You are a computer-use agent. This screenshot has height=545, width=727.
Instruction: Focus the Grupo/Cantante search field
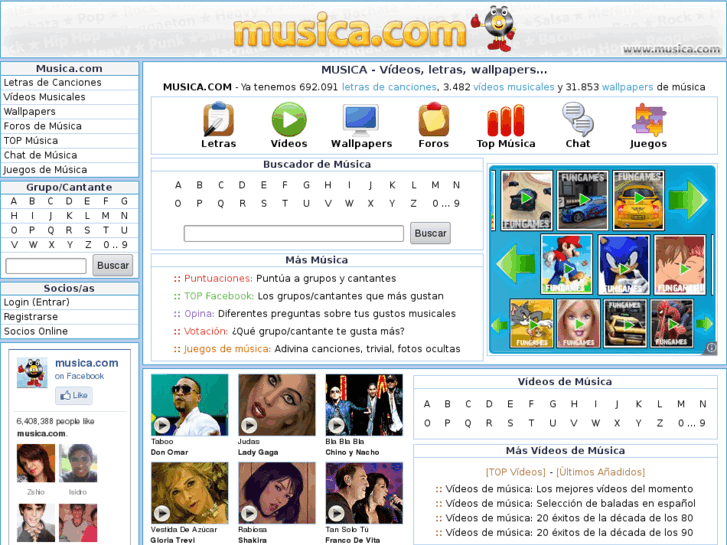click(46, 266)
